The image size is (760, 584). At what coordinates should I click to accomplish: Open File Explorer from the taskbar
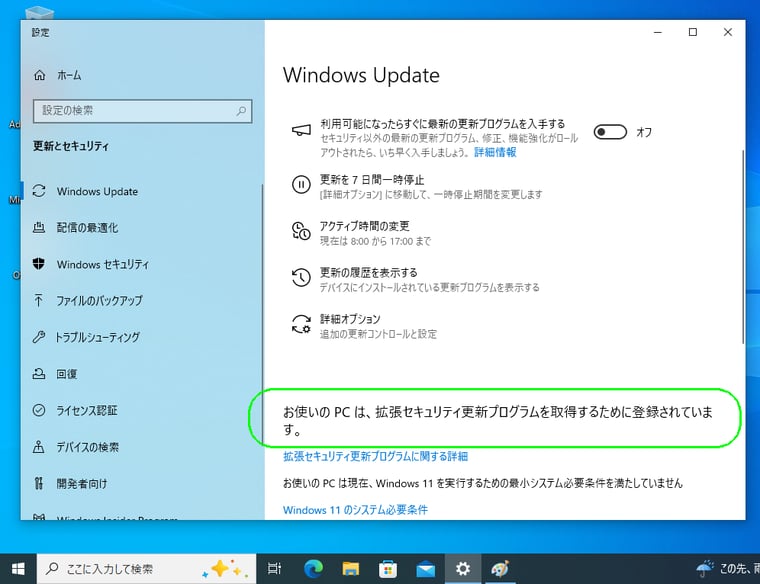350,569
